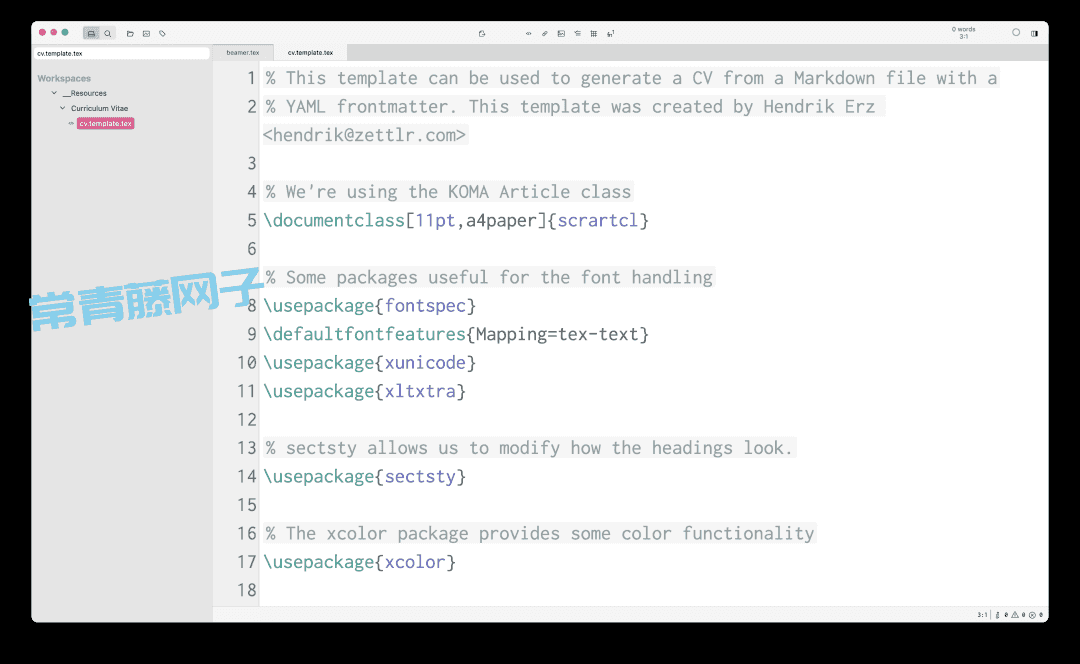Viewport: 1080px width, 664px height.
Task: Click line number 1 in the gutter
Action: (x=251, y=79)
